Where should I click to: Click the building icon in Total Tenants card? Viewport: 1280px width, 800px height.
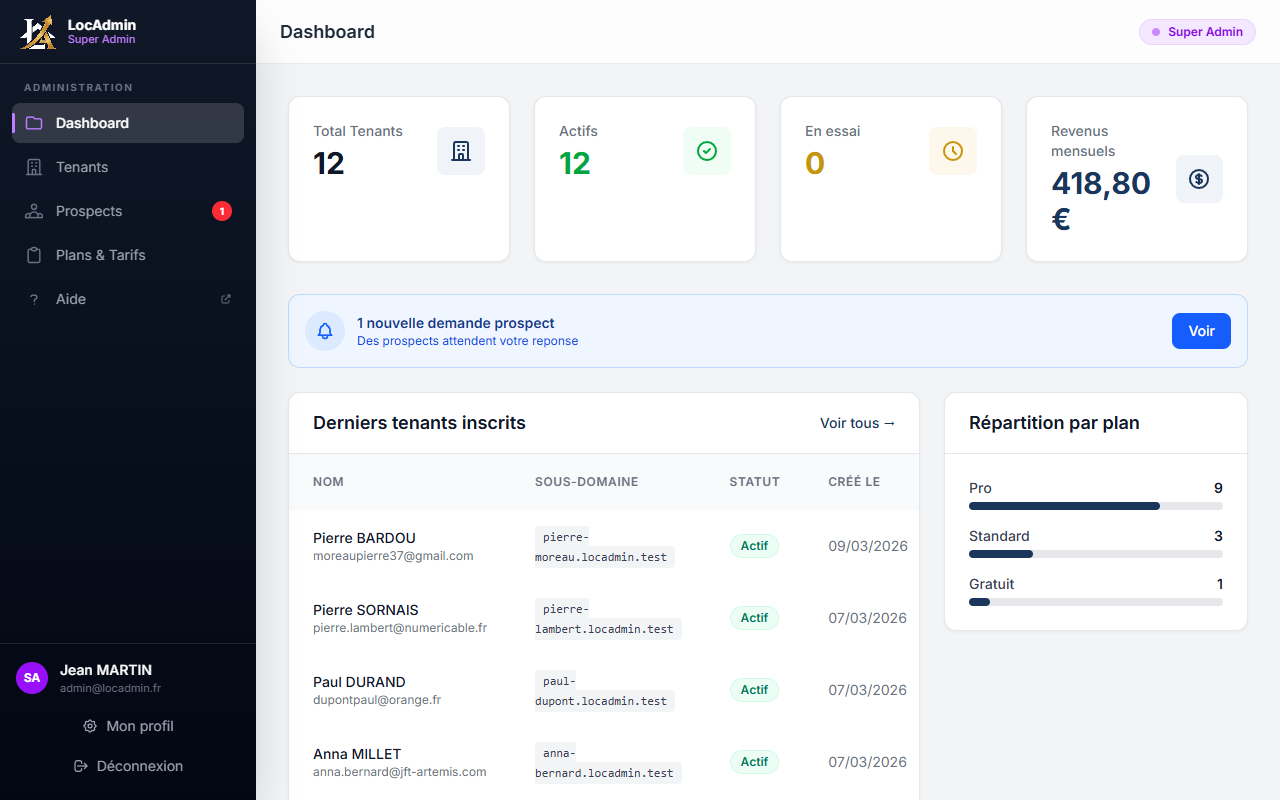point(461,151)
